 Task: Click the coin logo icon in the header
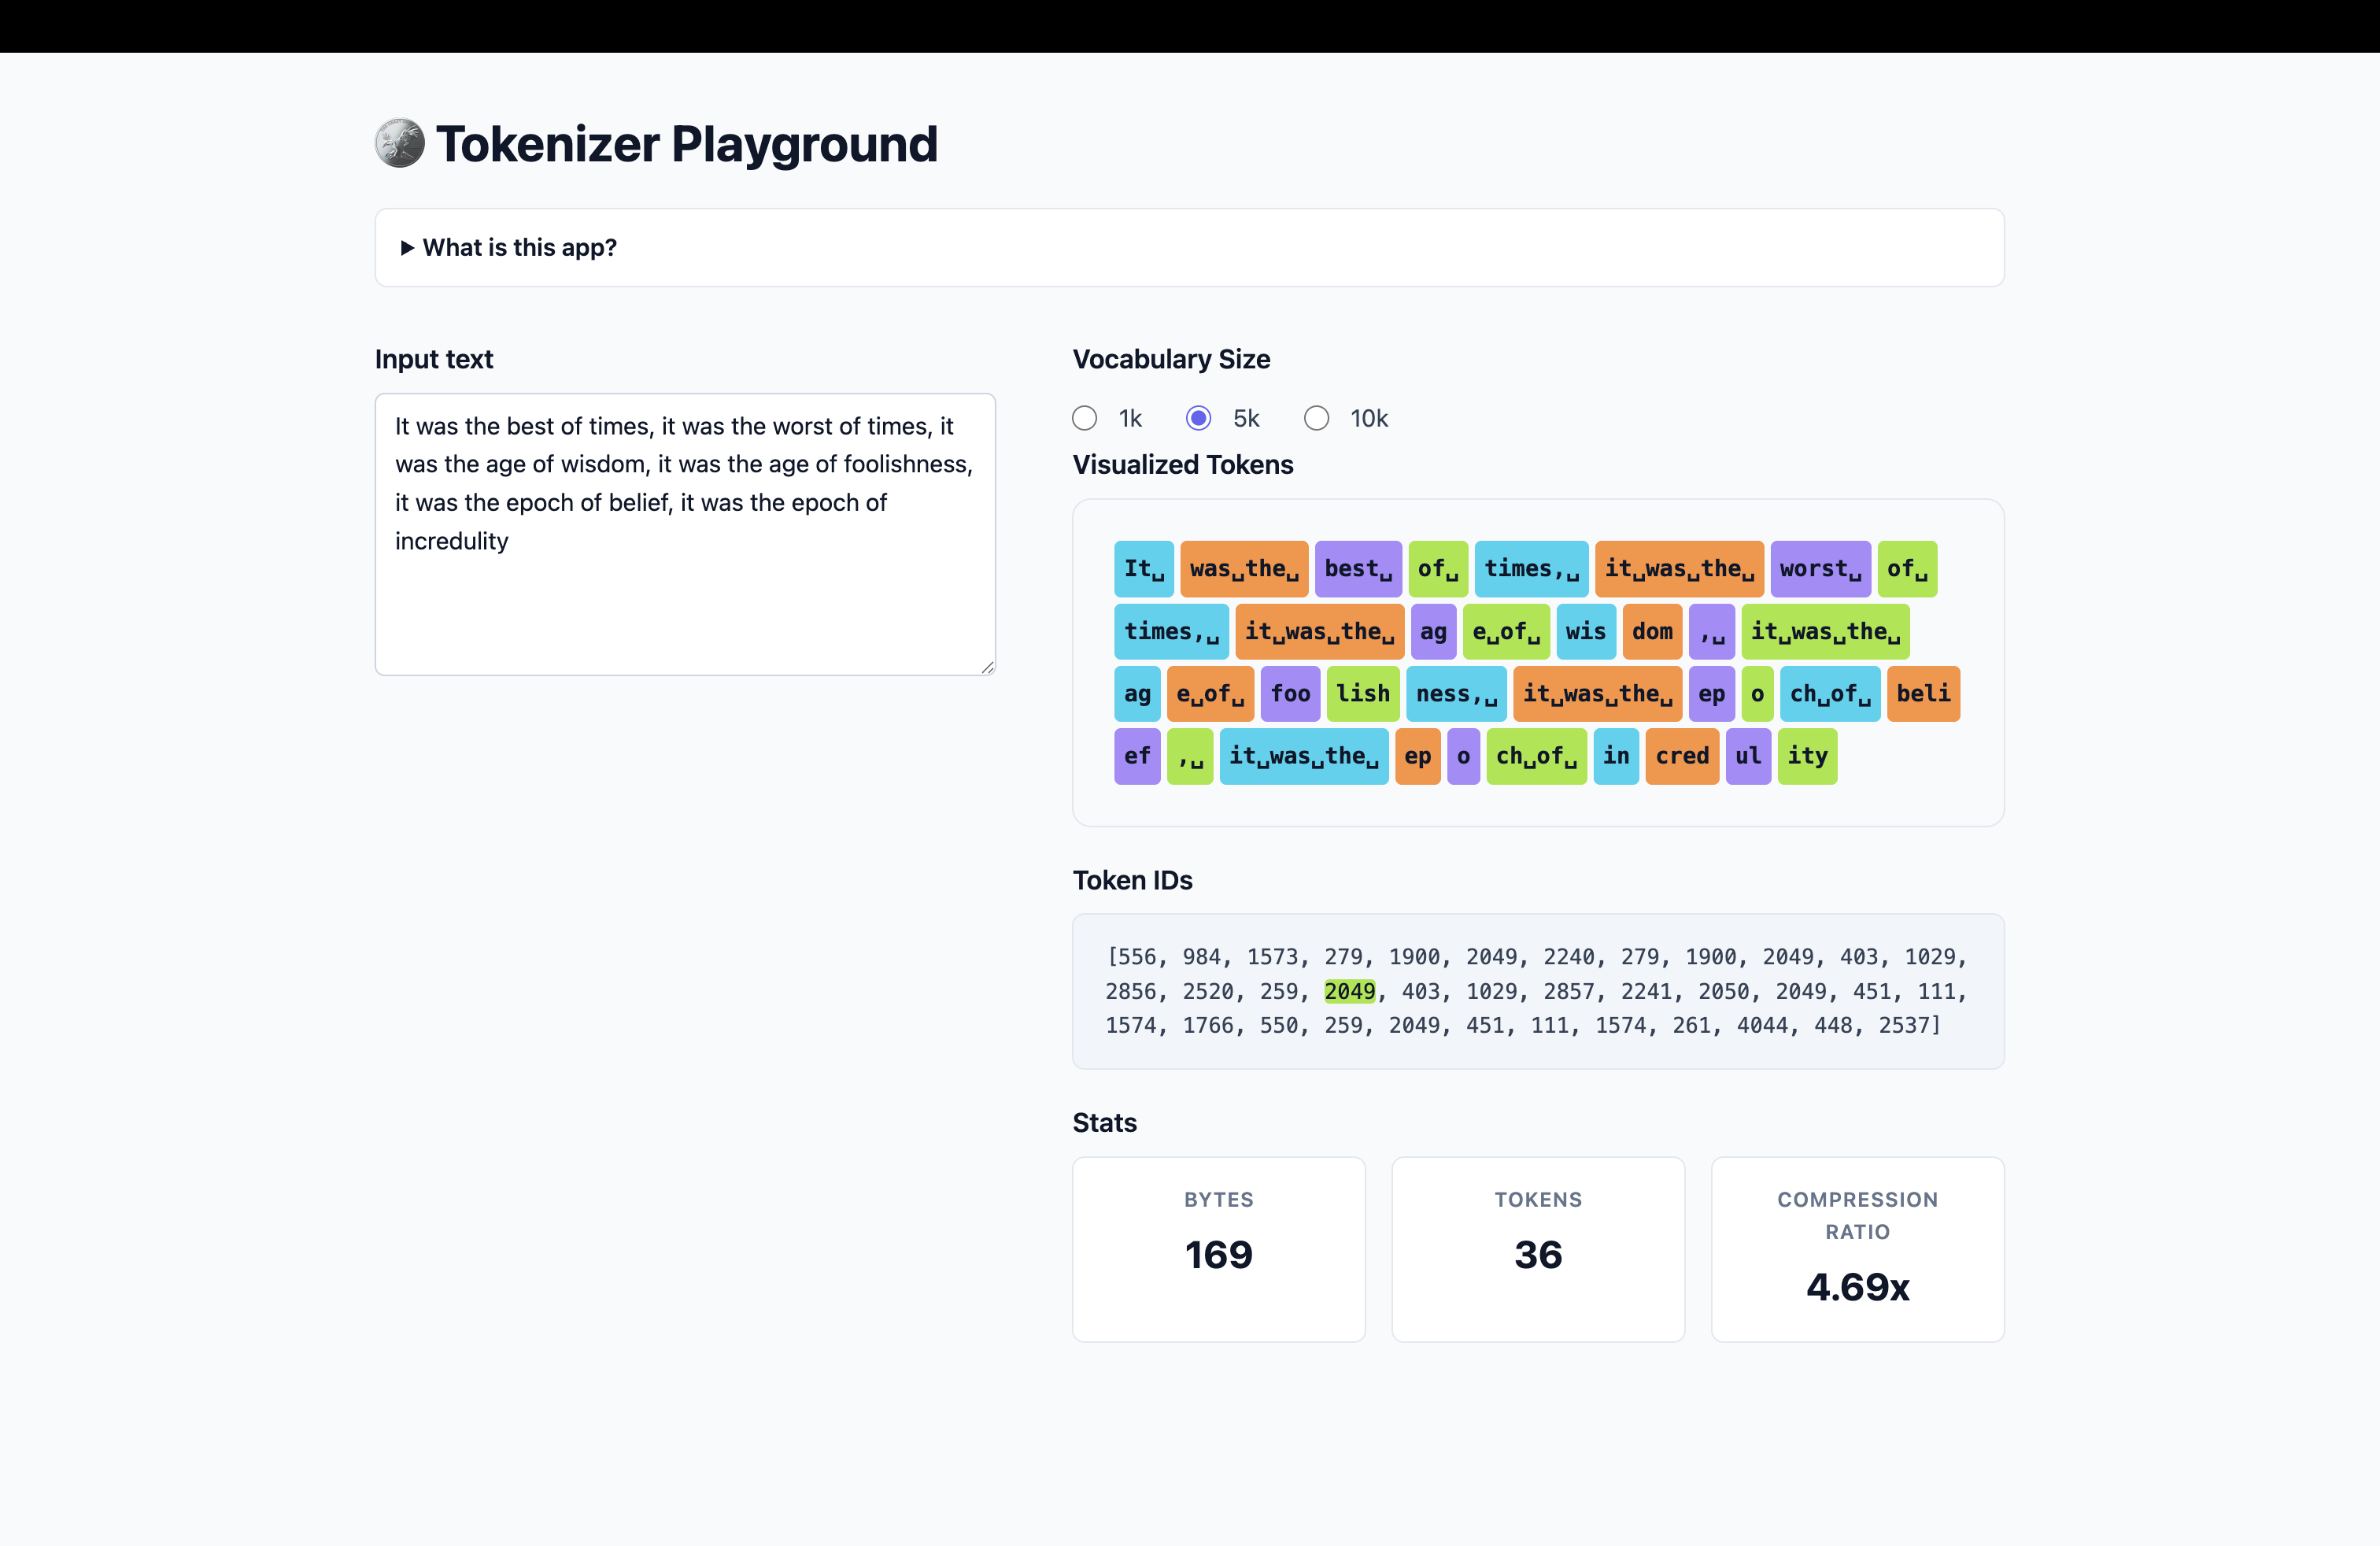[x=398, y=143]
